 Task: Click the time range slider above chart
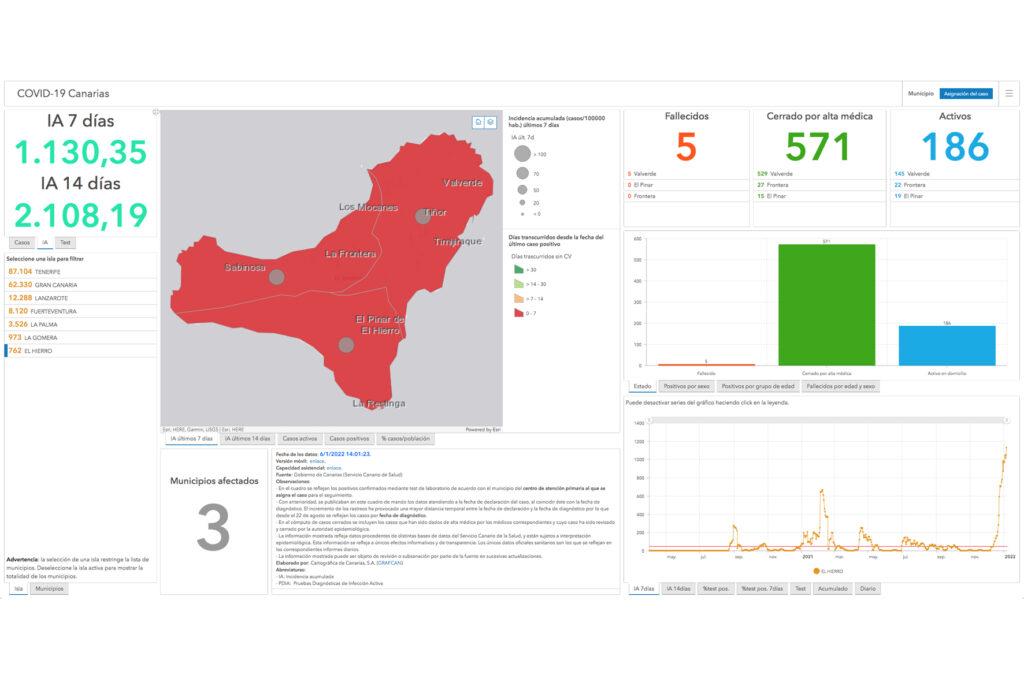pyautogui.click(x=828, y=420)
